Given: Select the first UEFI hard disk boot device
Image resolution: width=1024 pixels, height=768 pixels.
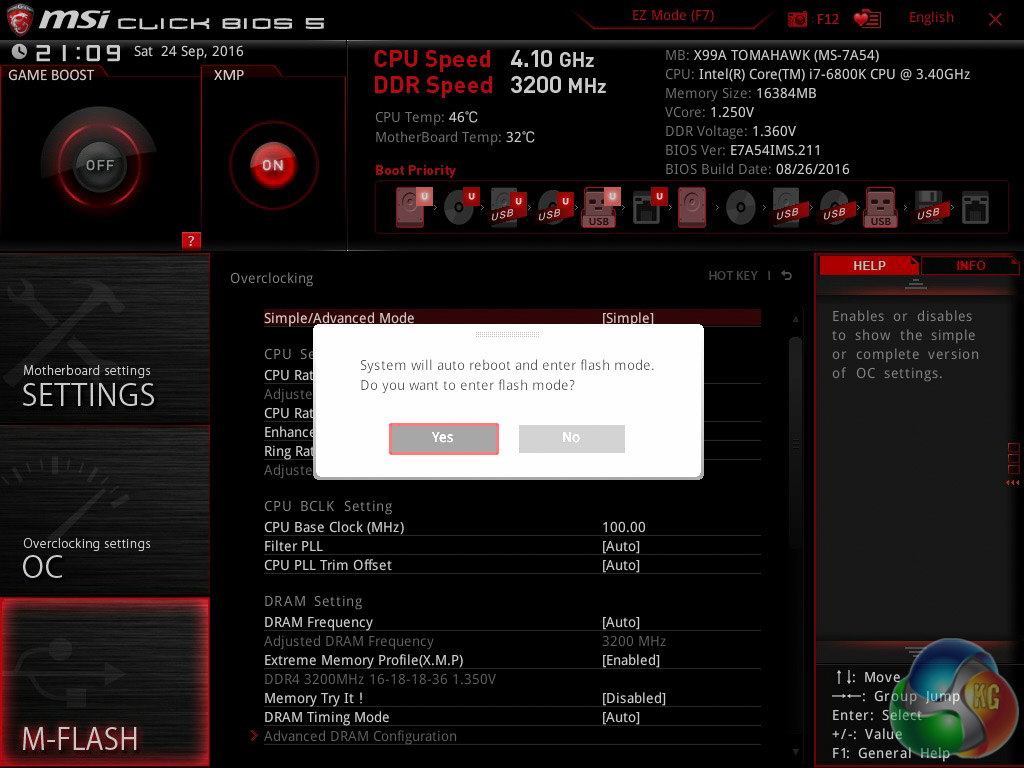Looking at the screenshot, I should pyautogui.click(x=413, y=207).
